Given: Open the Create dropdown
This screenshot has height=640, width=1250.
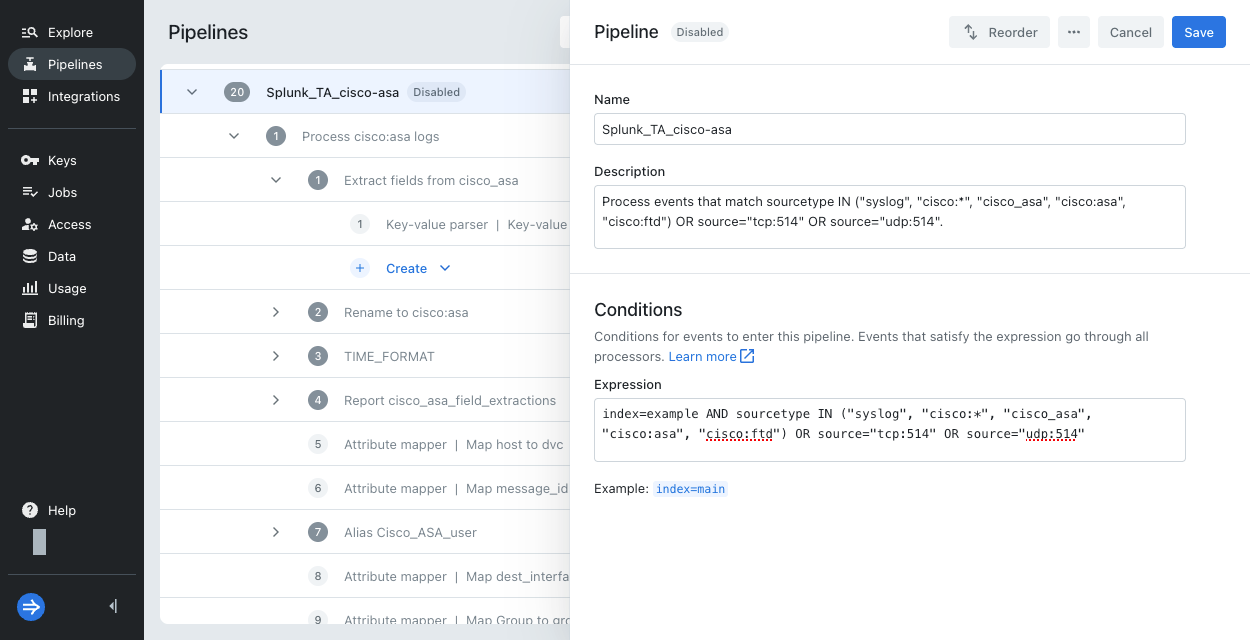Looking at the screenshot, I should pyautogui.click(x=418, y=268).
